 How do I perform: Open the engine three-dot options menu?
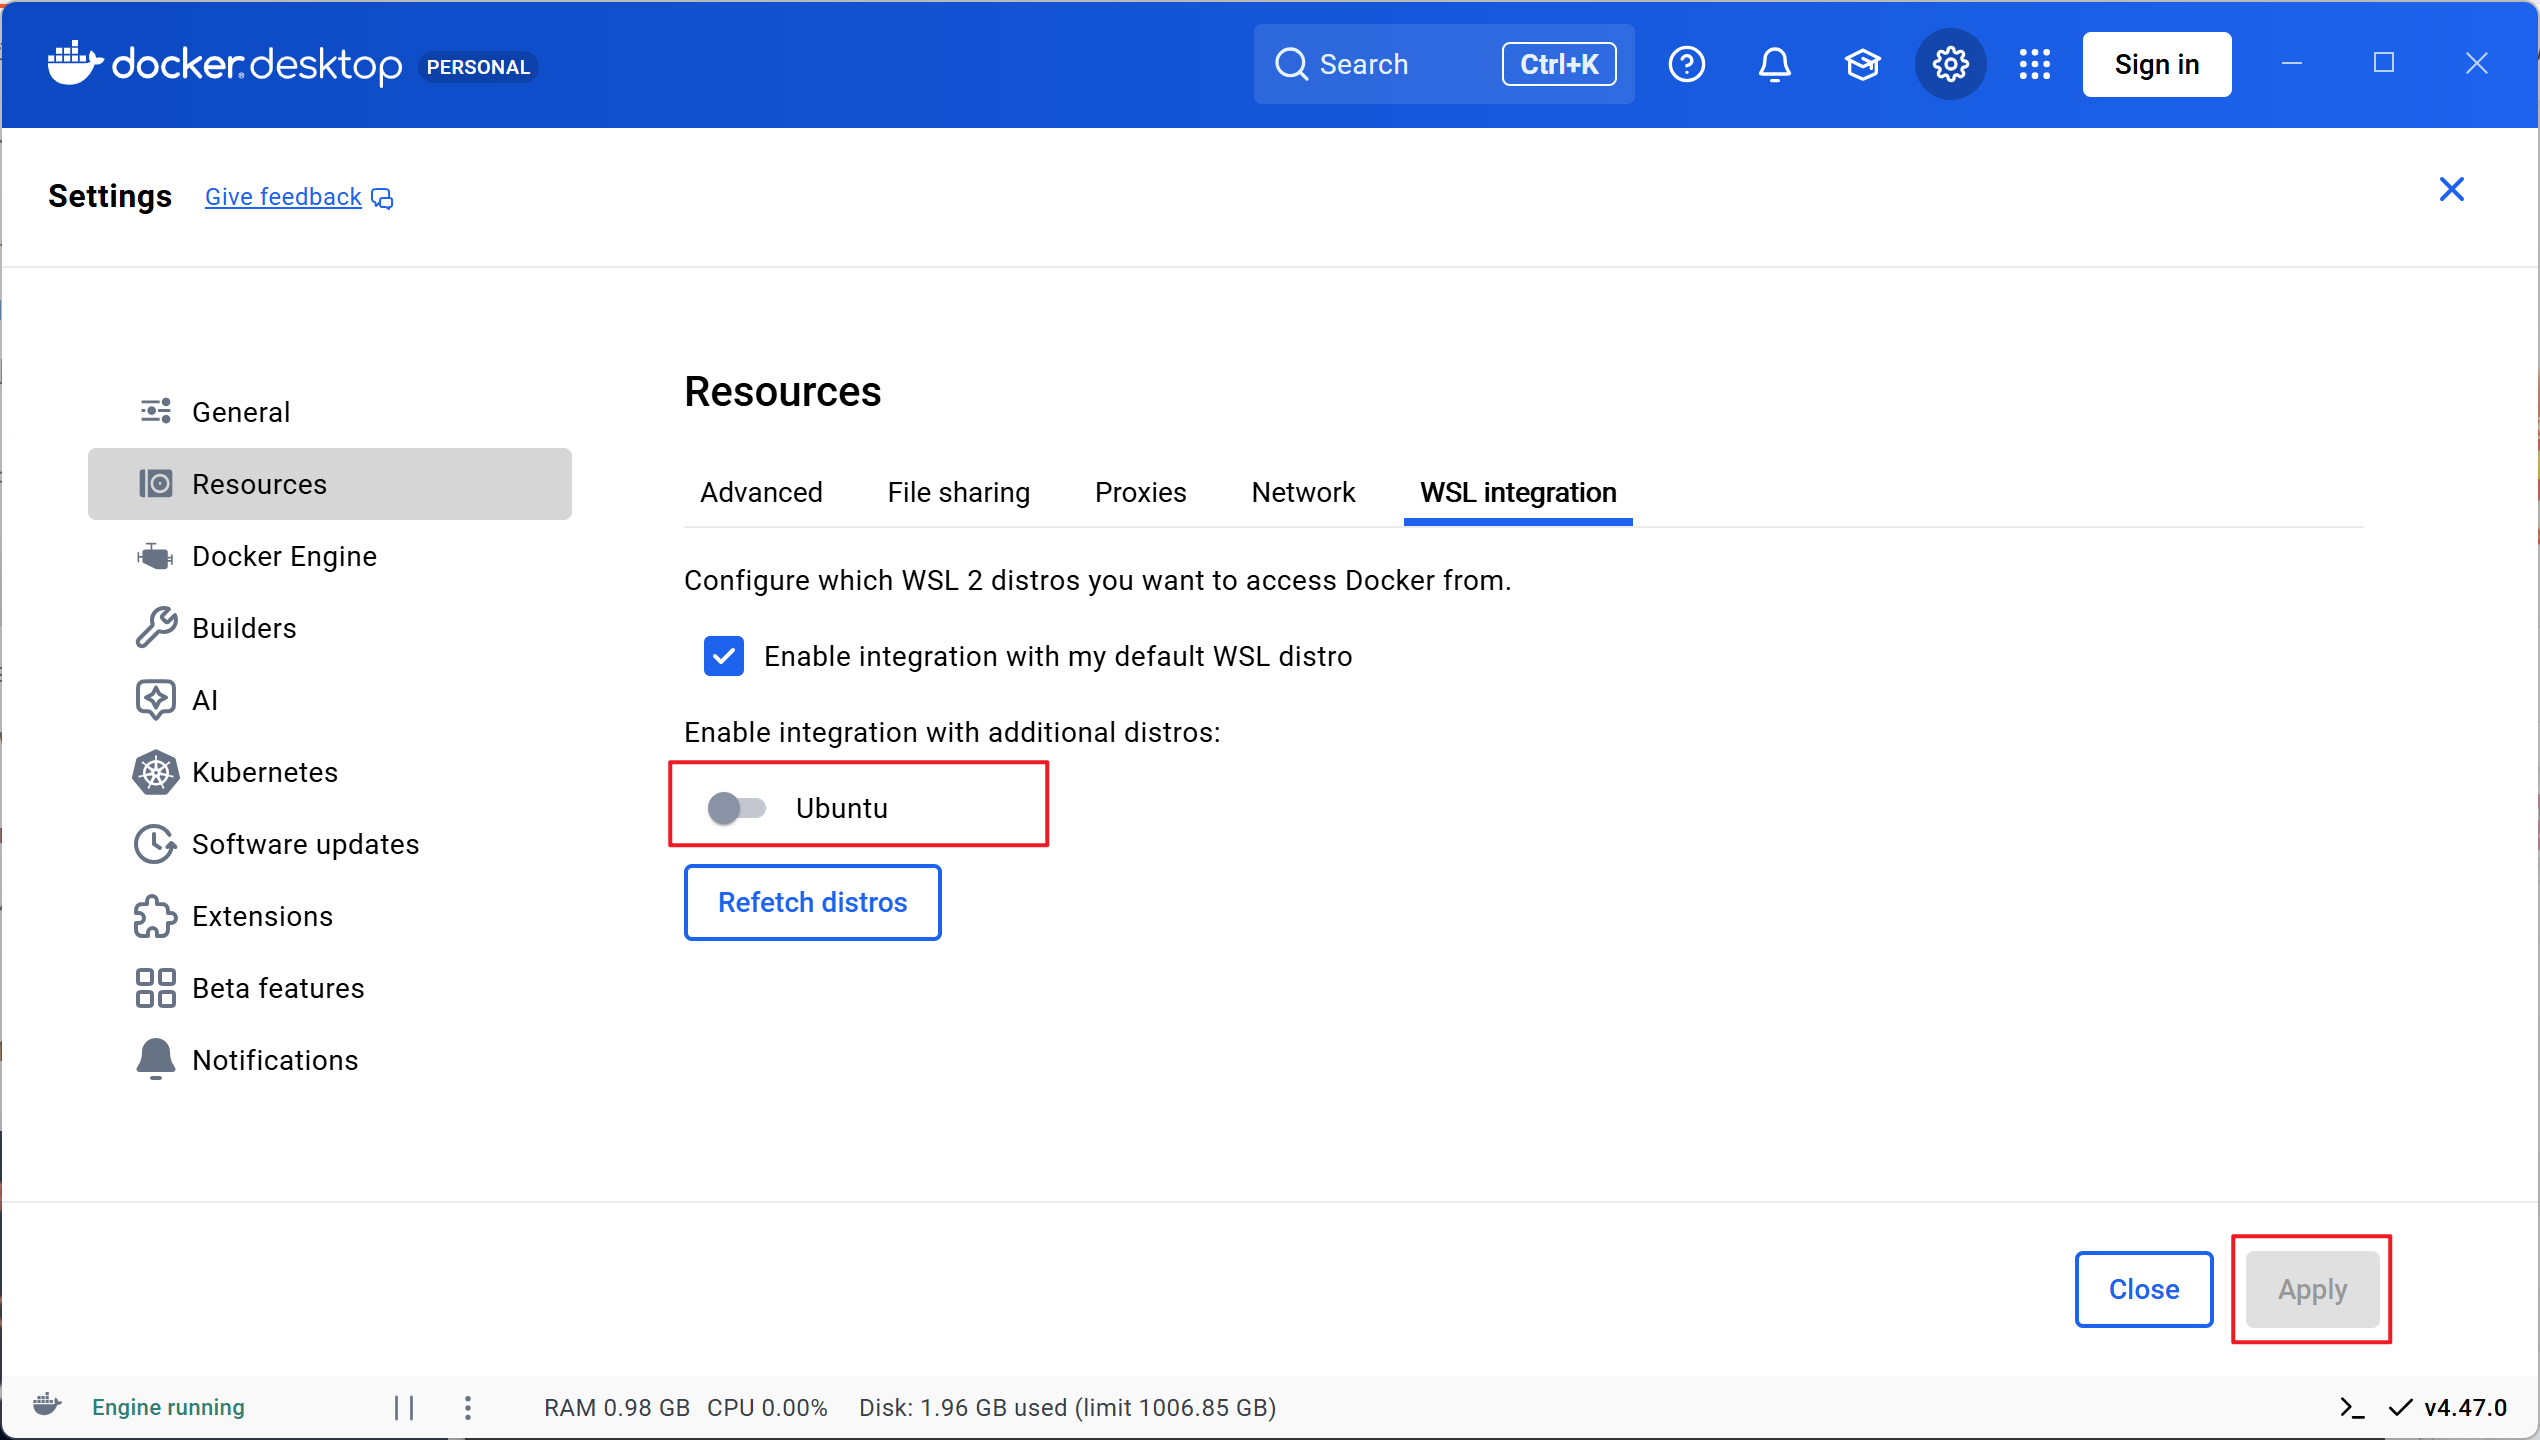[x=468, y=1408]
